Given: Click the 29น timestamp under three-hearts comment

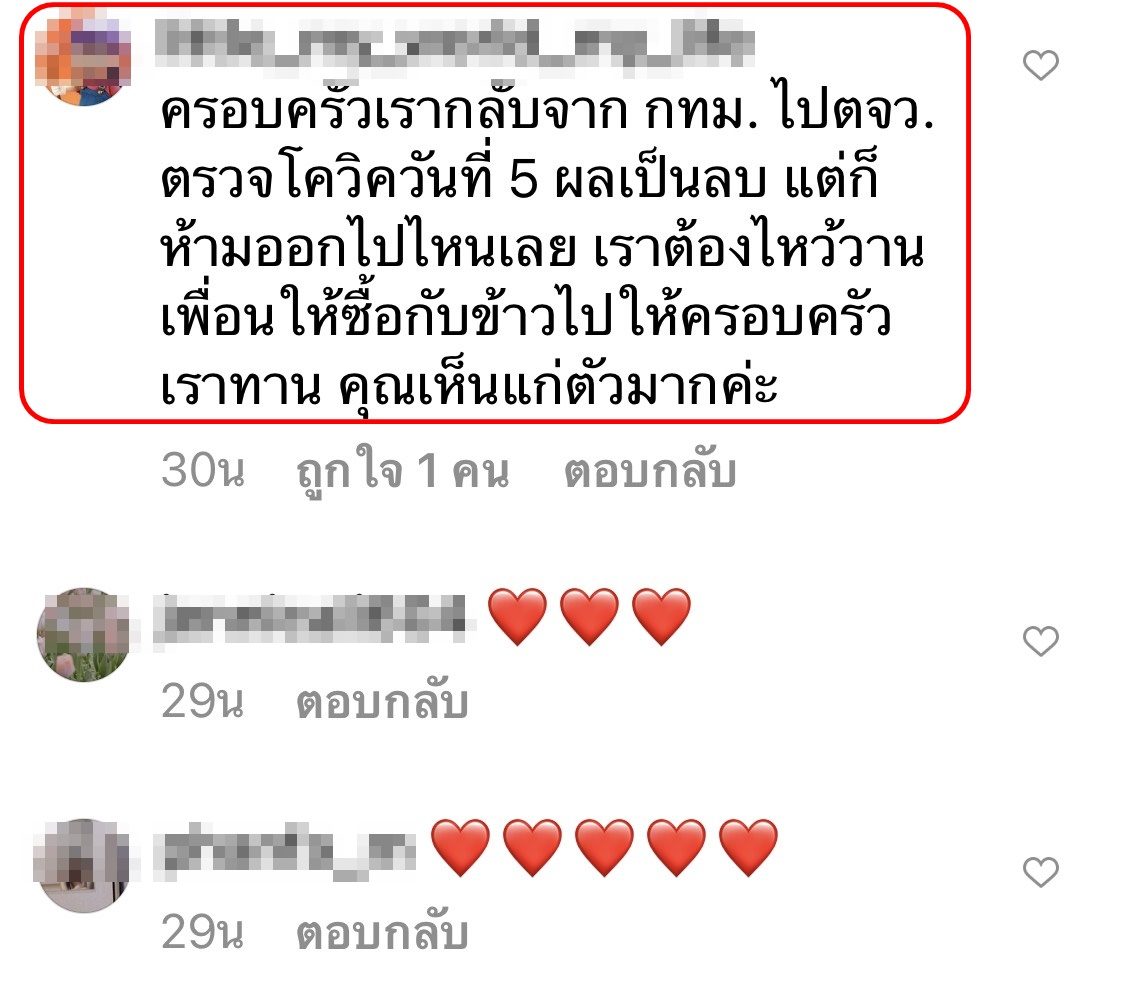Looking at the screenshot, I should point(203,700).
